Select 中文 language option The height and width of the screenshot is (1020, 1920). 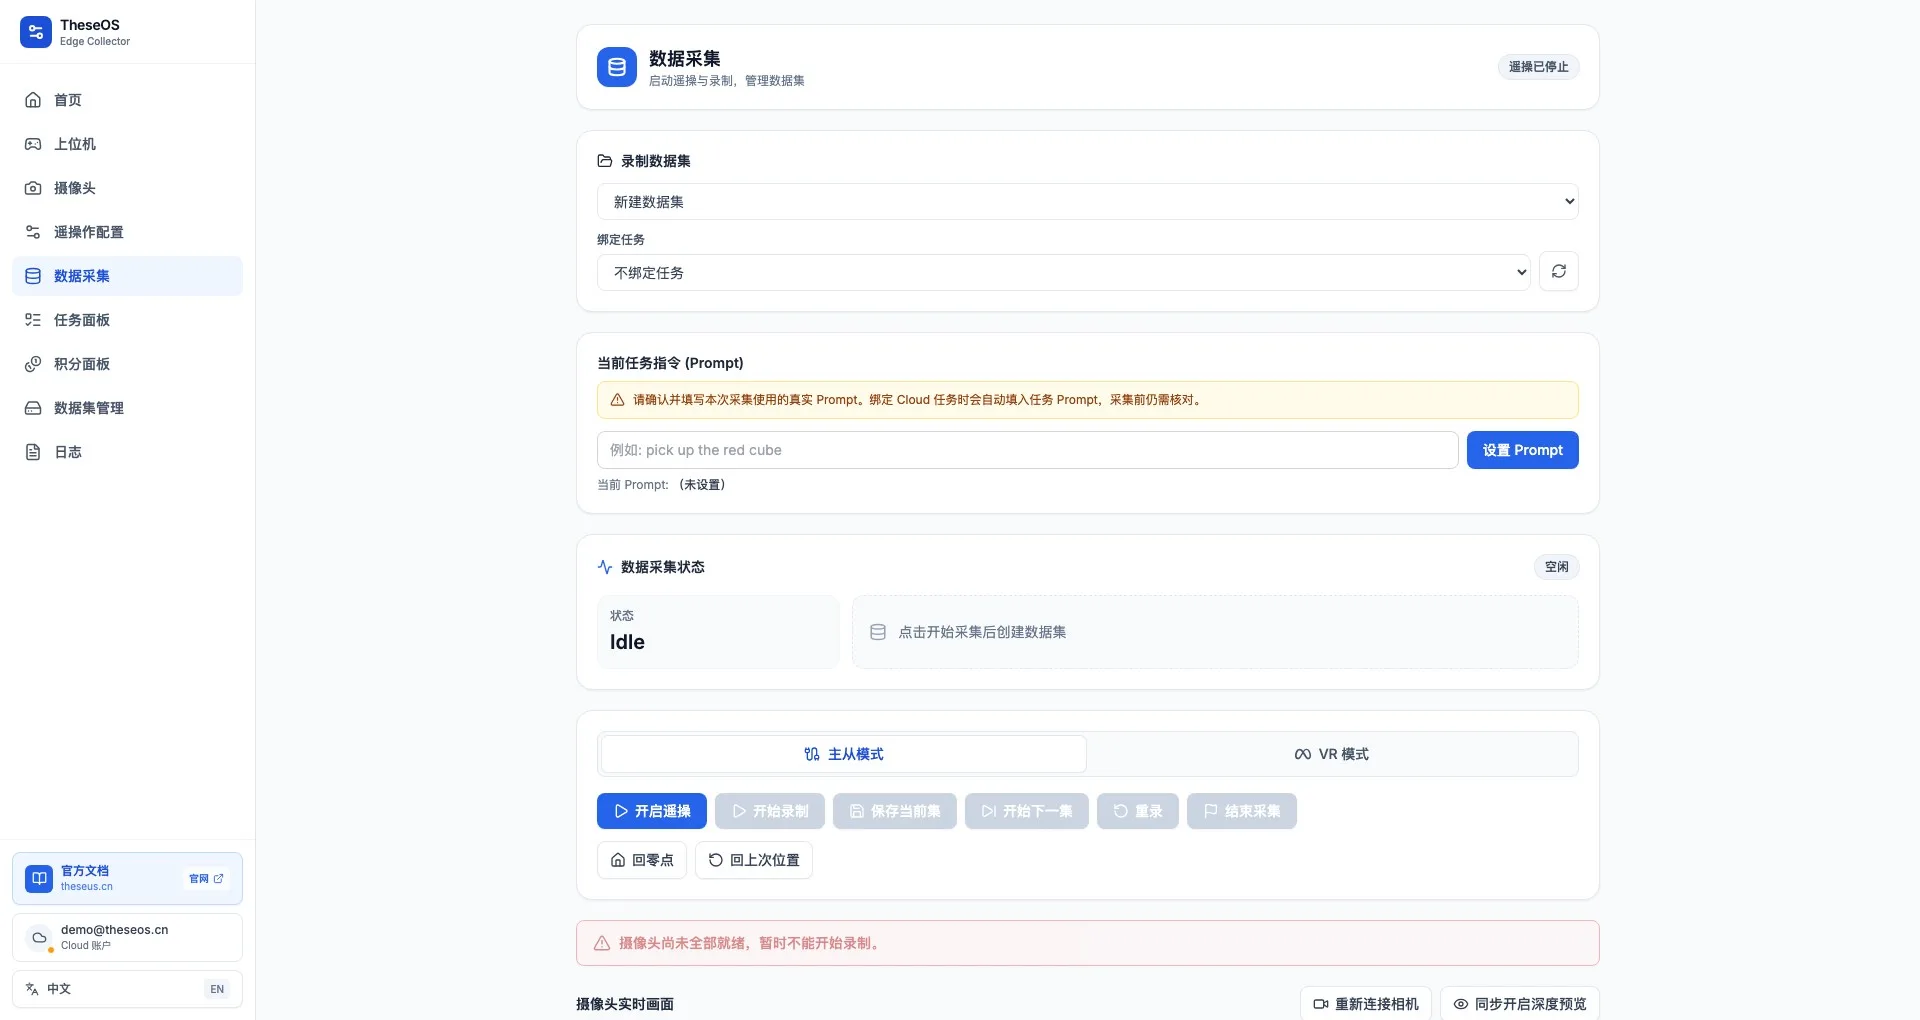[x=59, y=989]
